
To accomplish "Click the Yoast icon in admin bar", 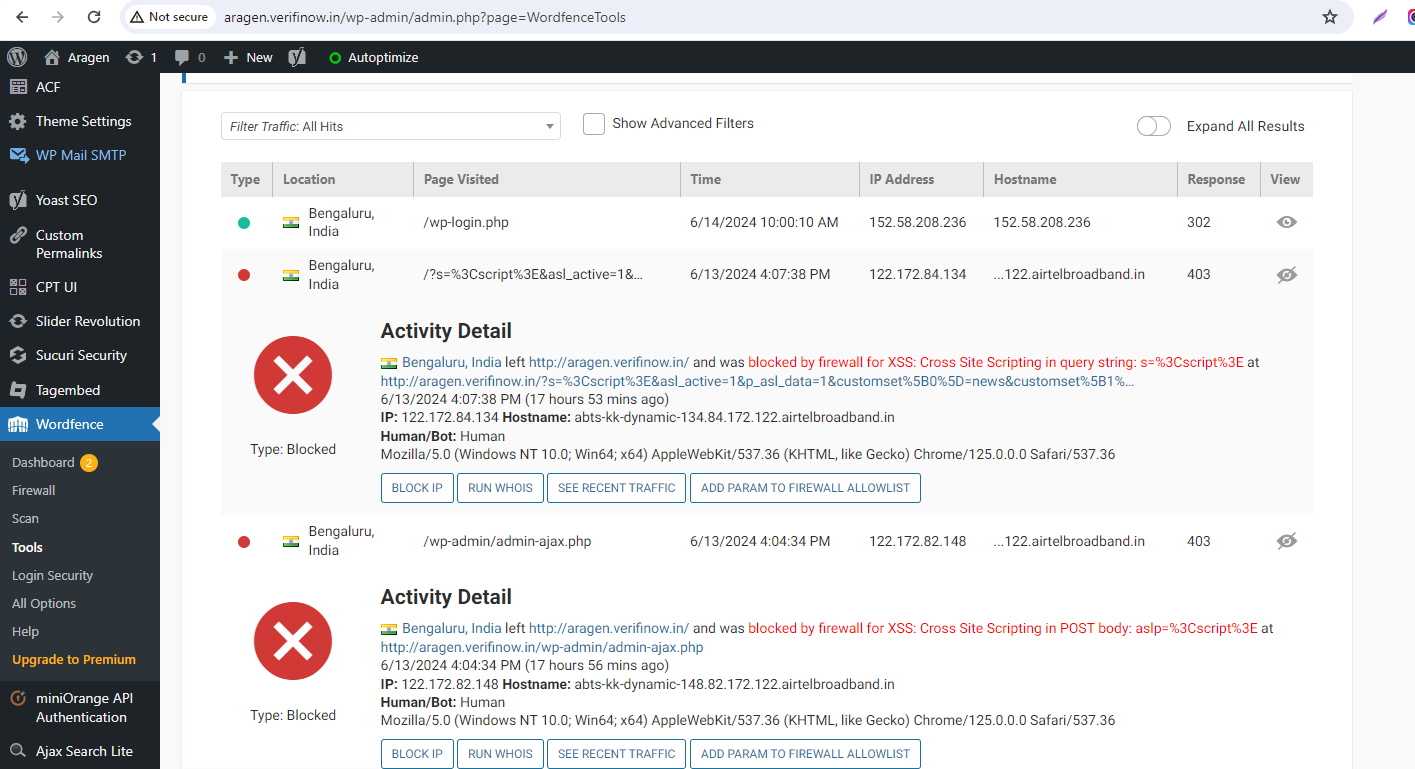I will point(296,57).
